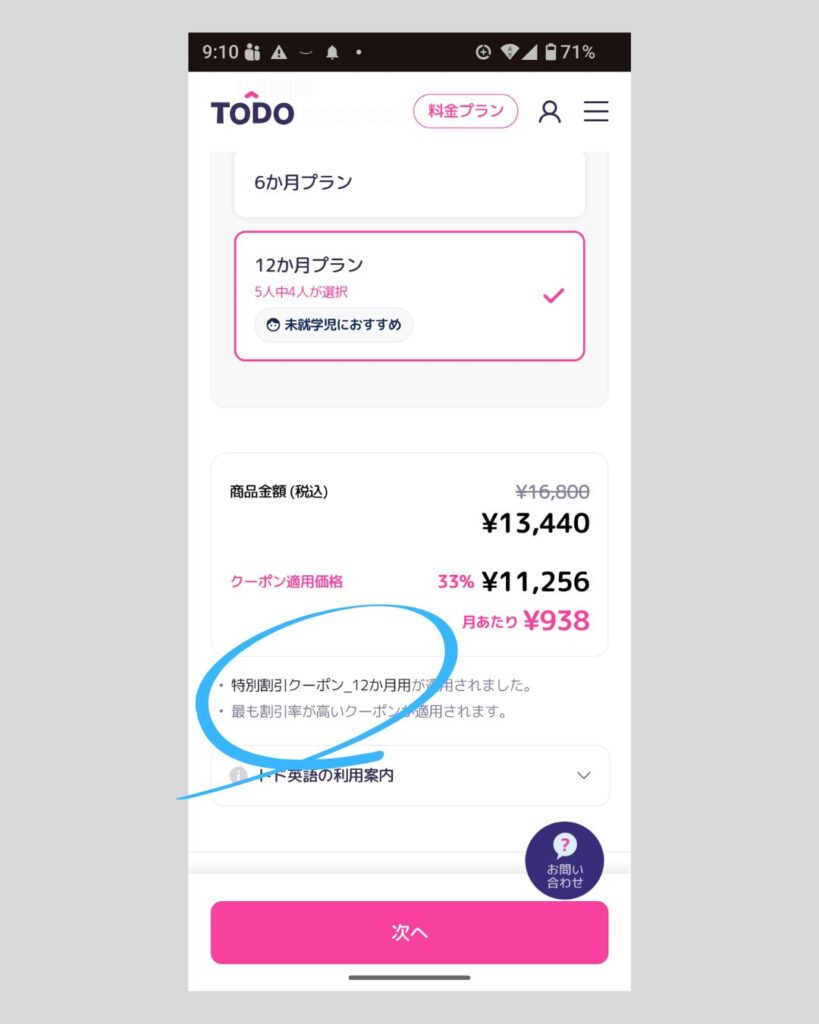Click the chevron on the 利用案内 row
This screenshot has height=1024, width=819.
click(584, 775)
